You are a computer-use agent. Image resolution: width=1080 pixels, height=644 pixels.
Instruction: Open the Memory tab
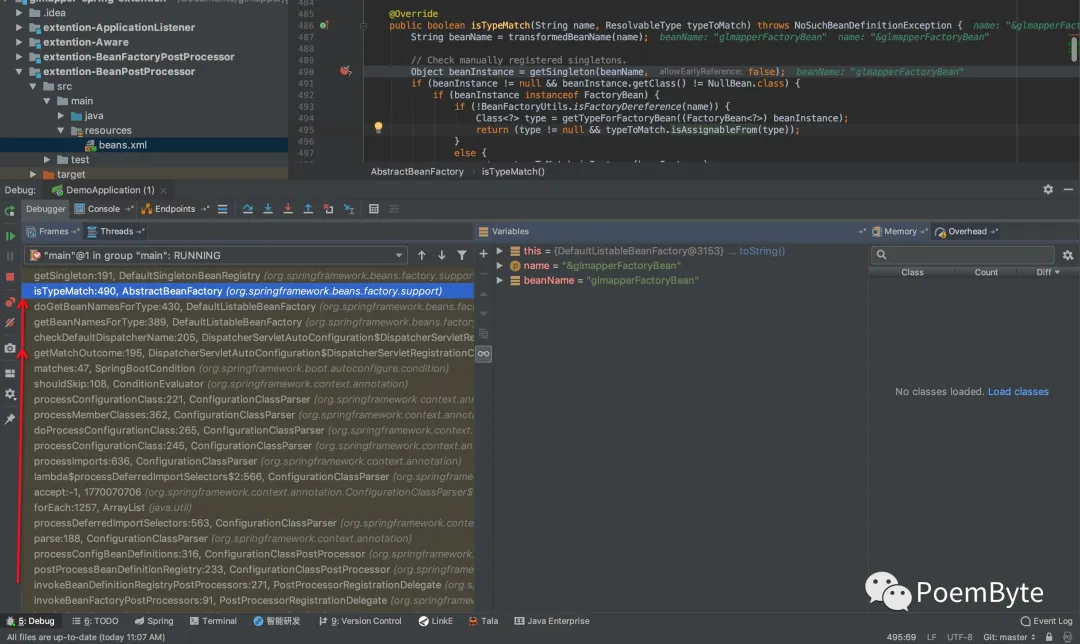point(900,231)
